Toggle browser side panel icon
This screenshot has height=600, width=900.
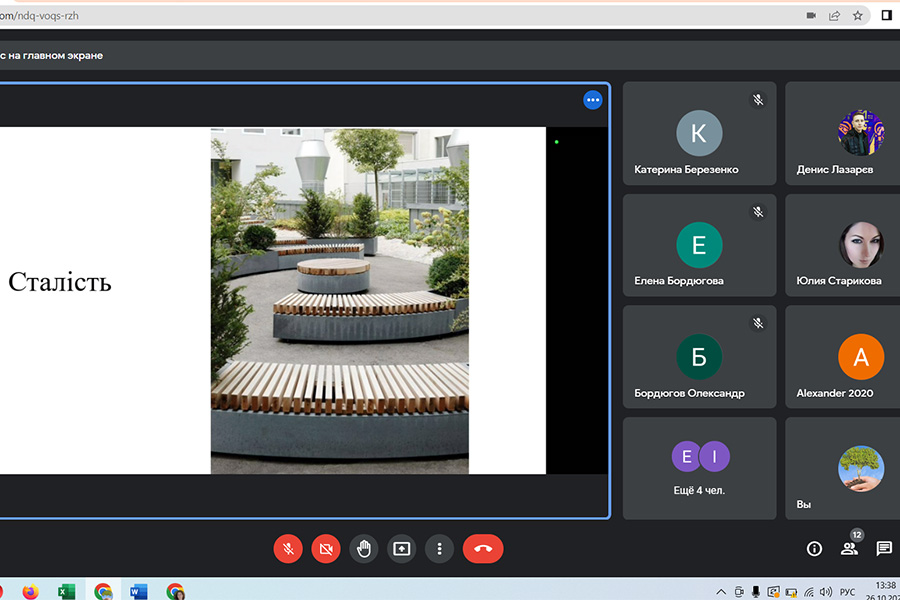coord(887,16)
